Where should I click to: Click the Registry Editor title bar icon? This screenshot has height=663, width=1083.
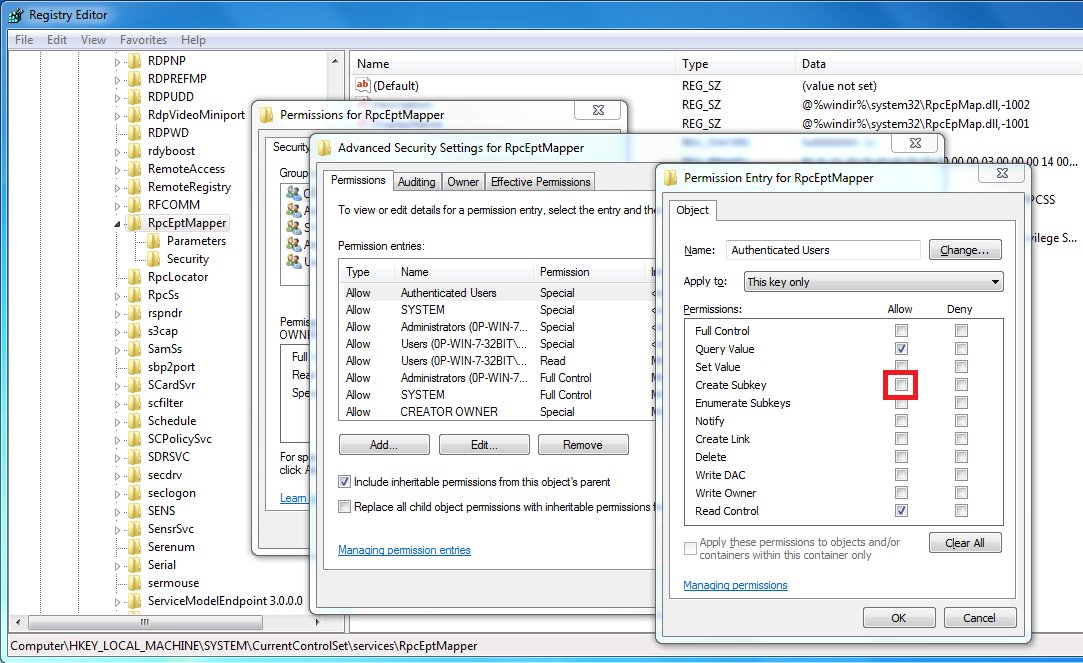coord(16,15)
